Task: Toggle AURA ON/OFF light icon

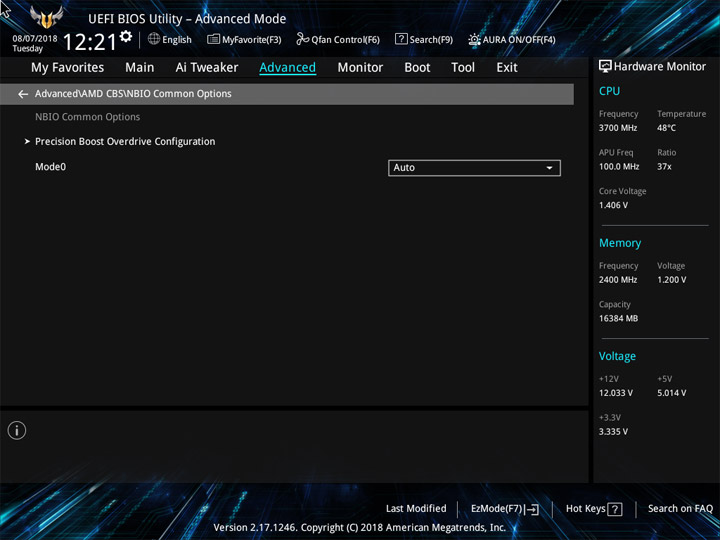Action: (474, 39)
